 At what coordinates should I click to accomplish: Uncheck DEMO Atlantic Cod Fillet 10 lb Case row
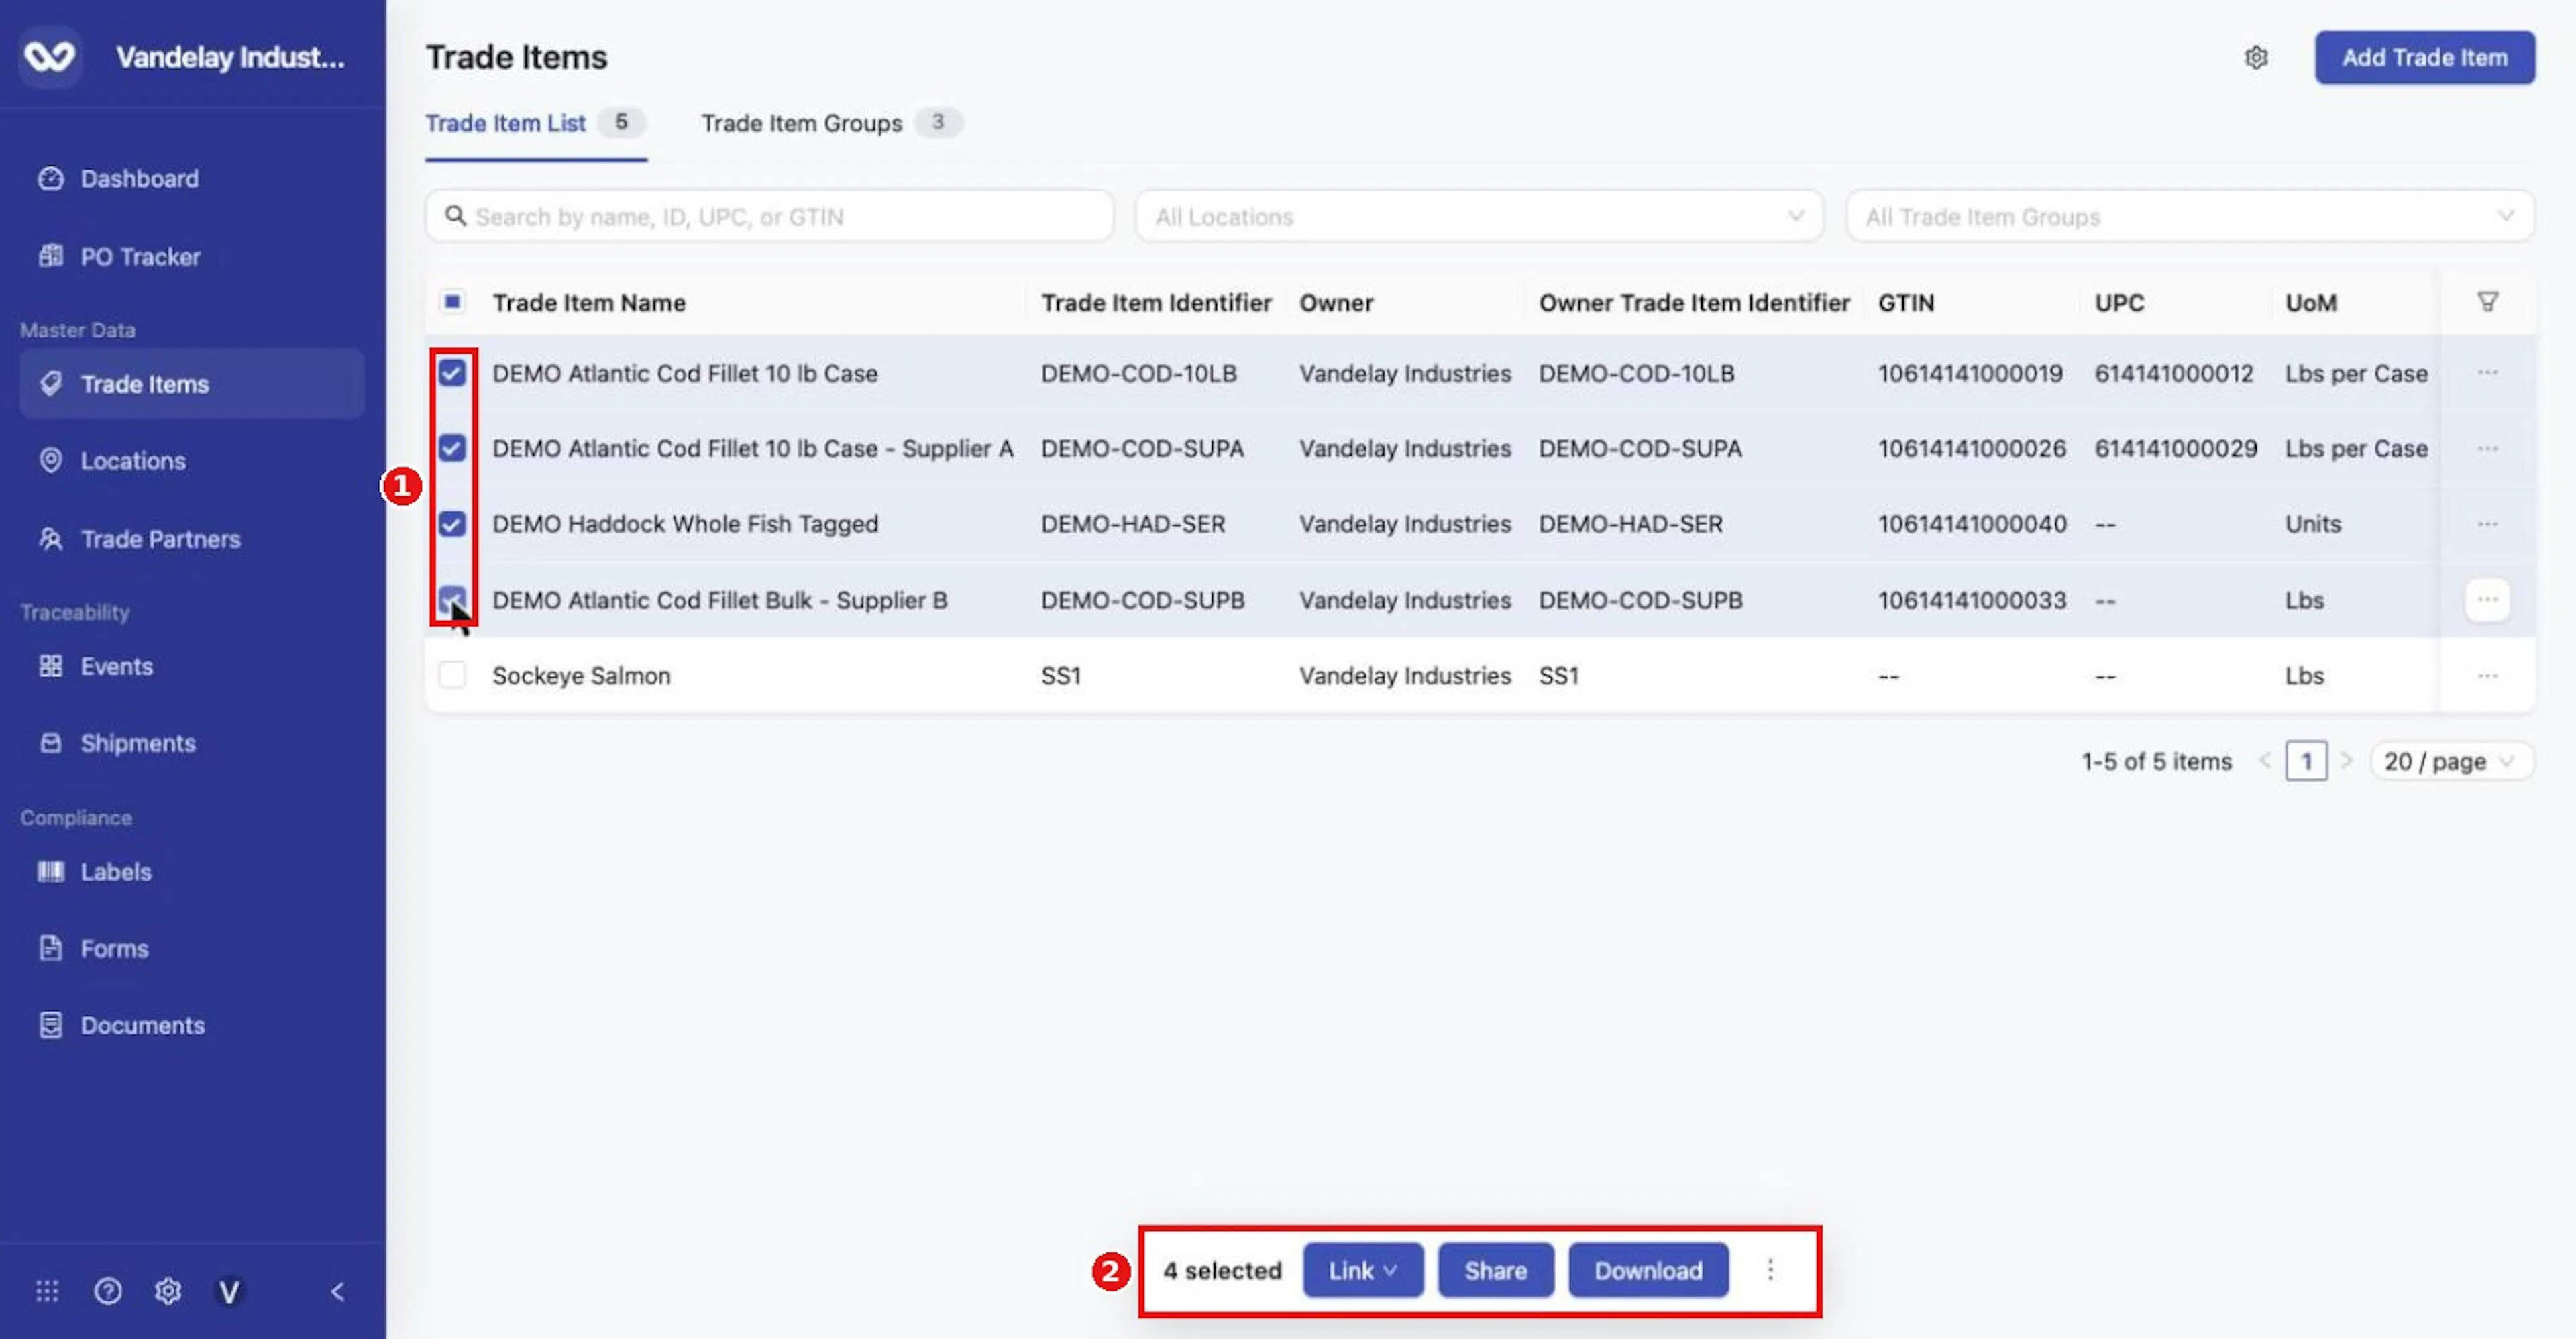click(452, 373)
